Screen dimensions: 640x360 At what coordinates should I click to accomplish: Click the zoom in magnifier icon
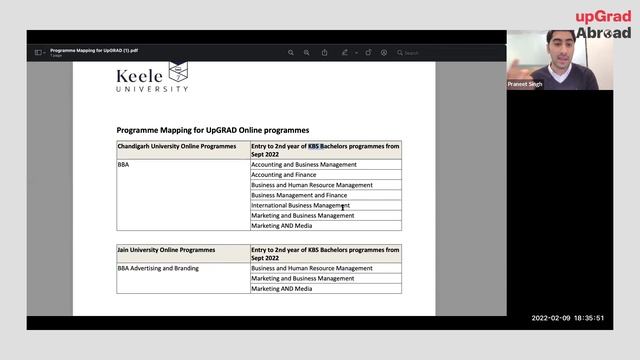point(307,53)
